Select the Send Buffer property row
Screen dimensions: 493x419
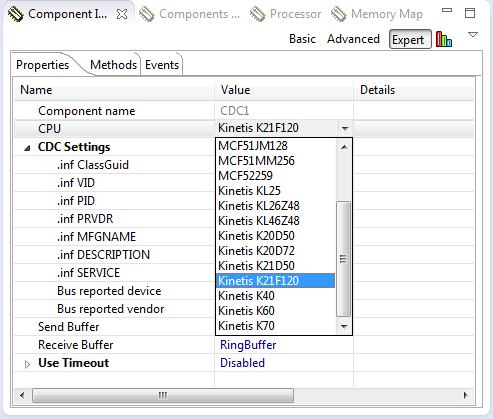[114, 327]
